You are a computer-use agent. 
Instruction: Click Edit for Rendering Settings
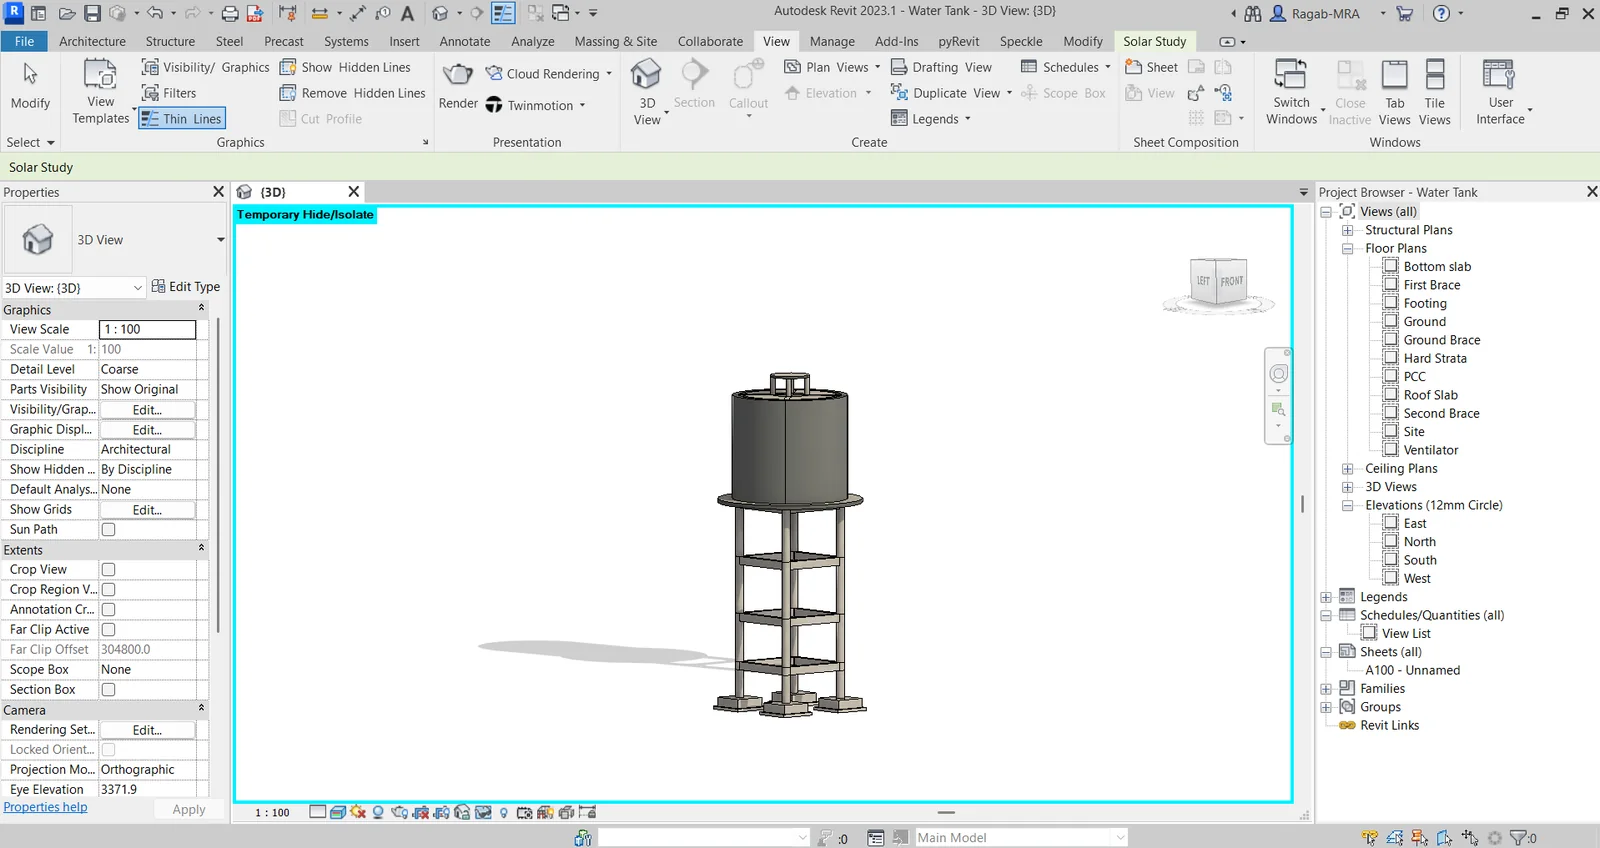(147, 730)
